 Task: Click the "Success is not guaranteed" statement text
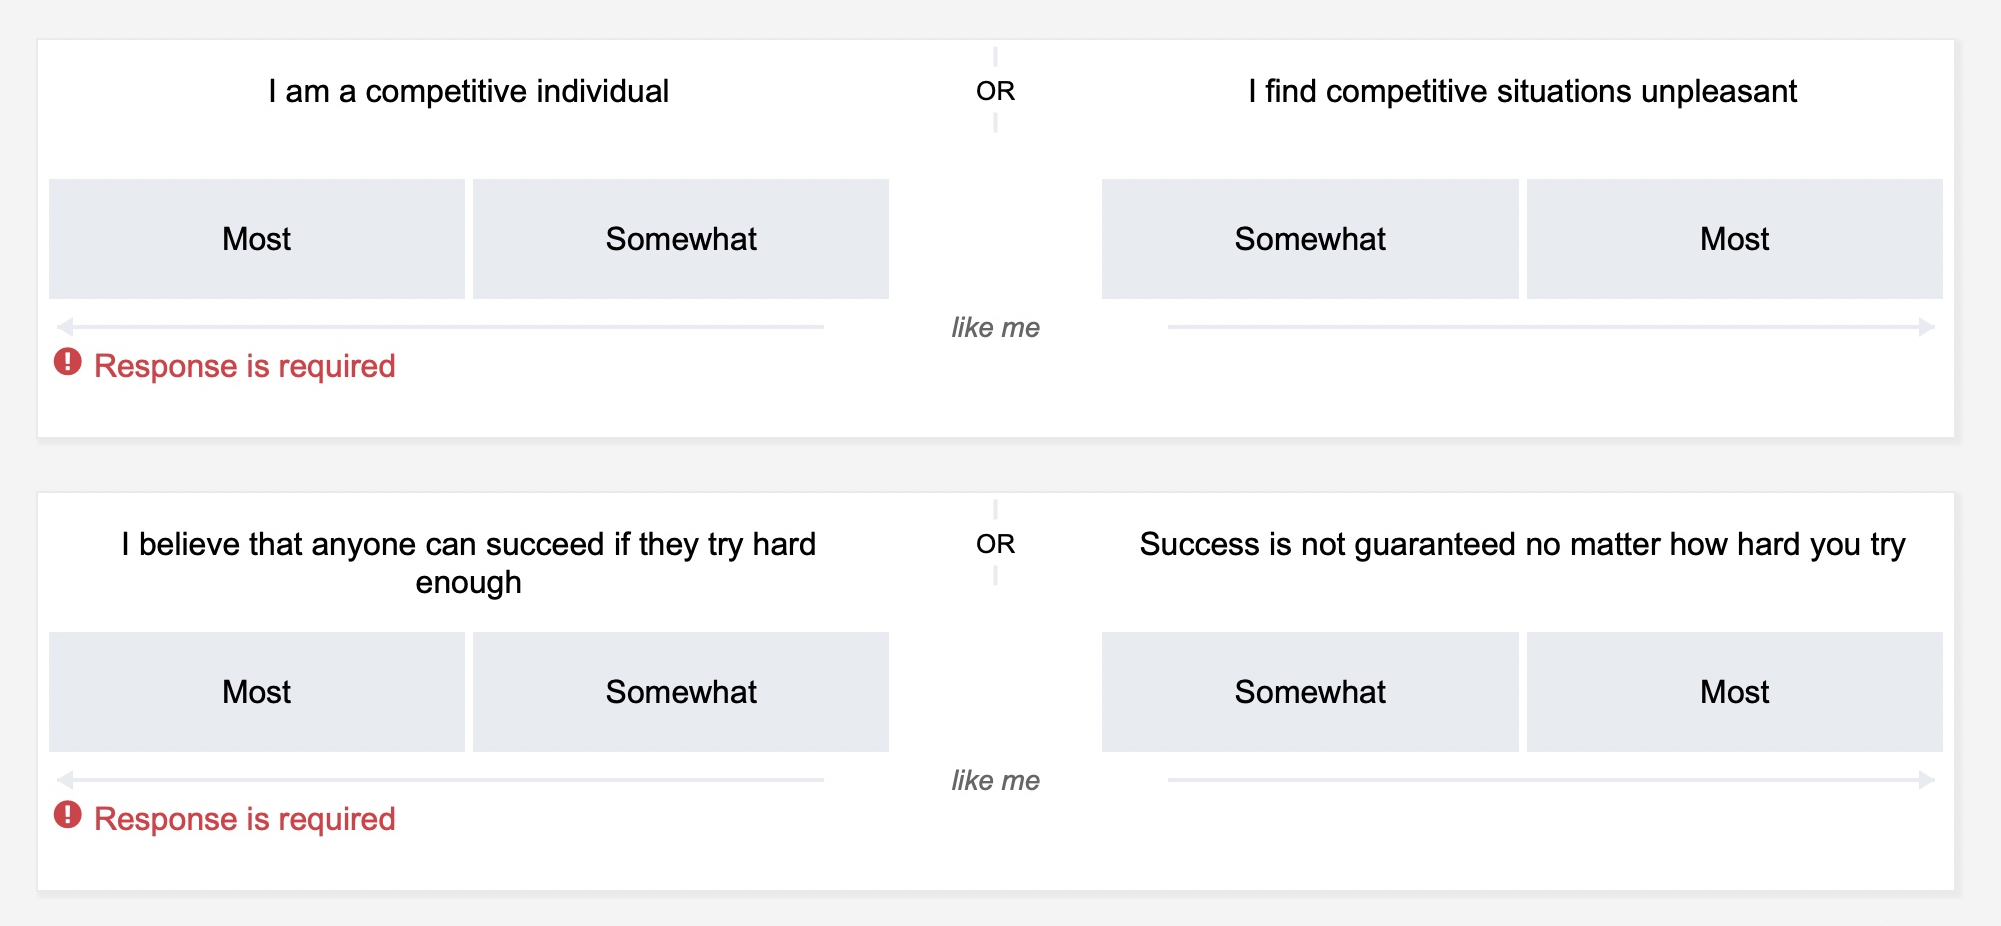click(1522, 544)
